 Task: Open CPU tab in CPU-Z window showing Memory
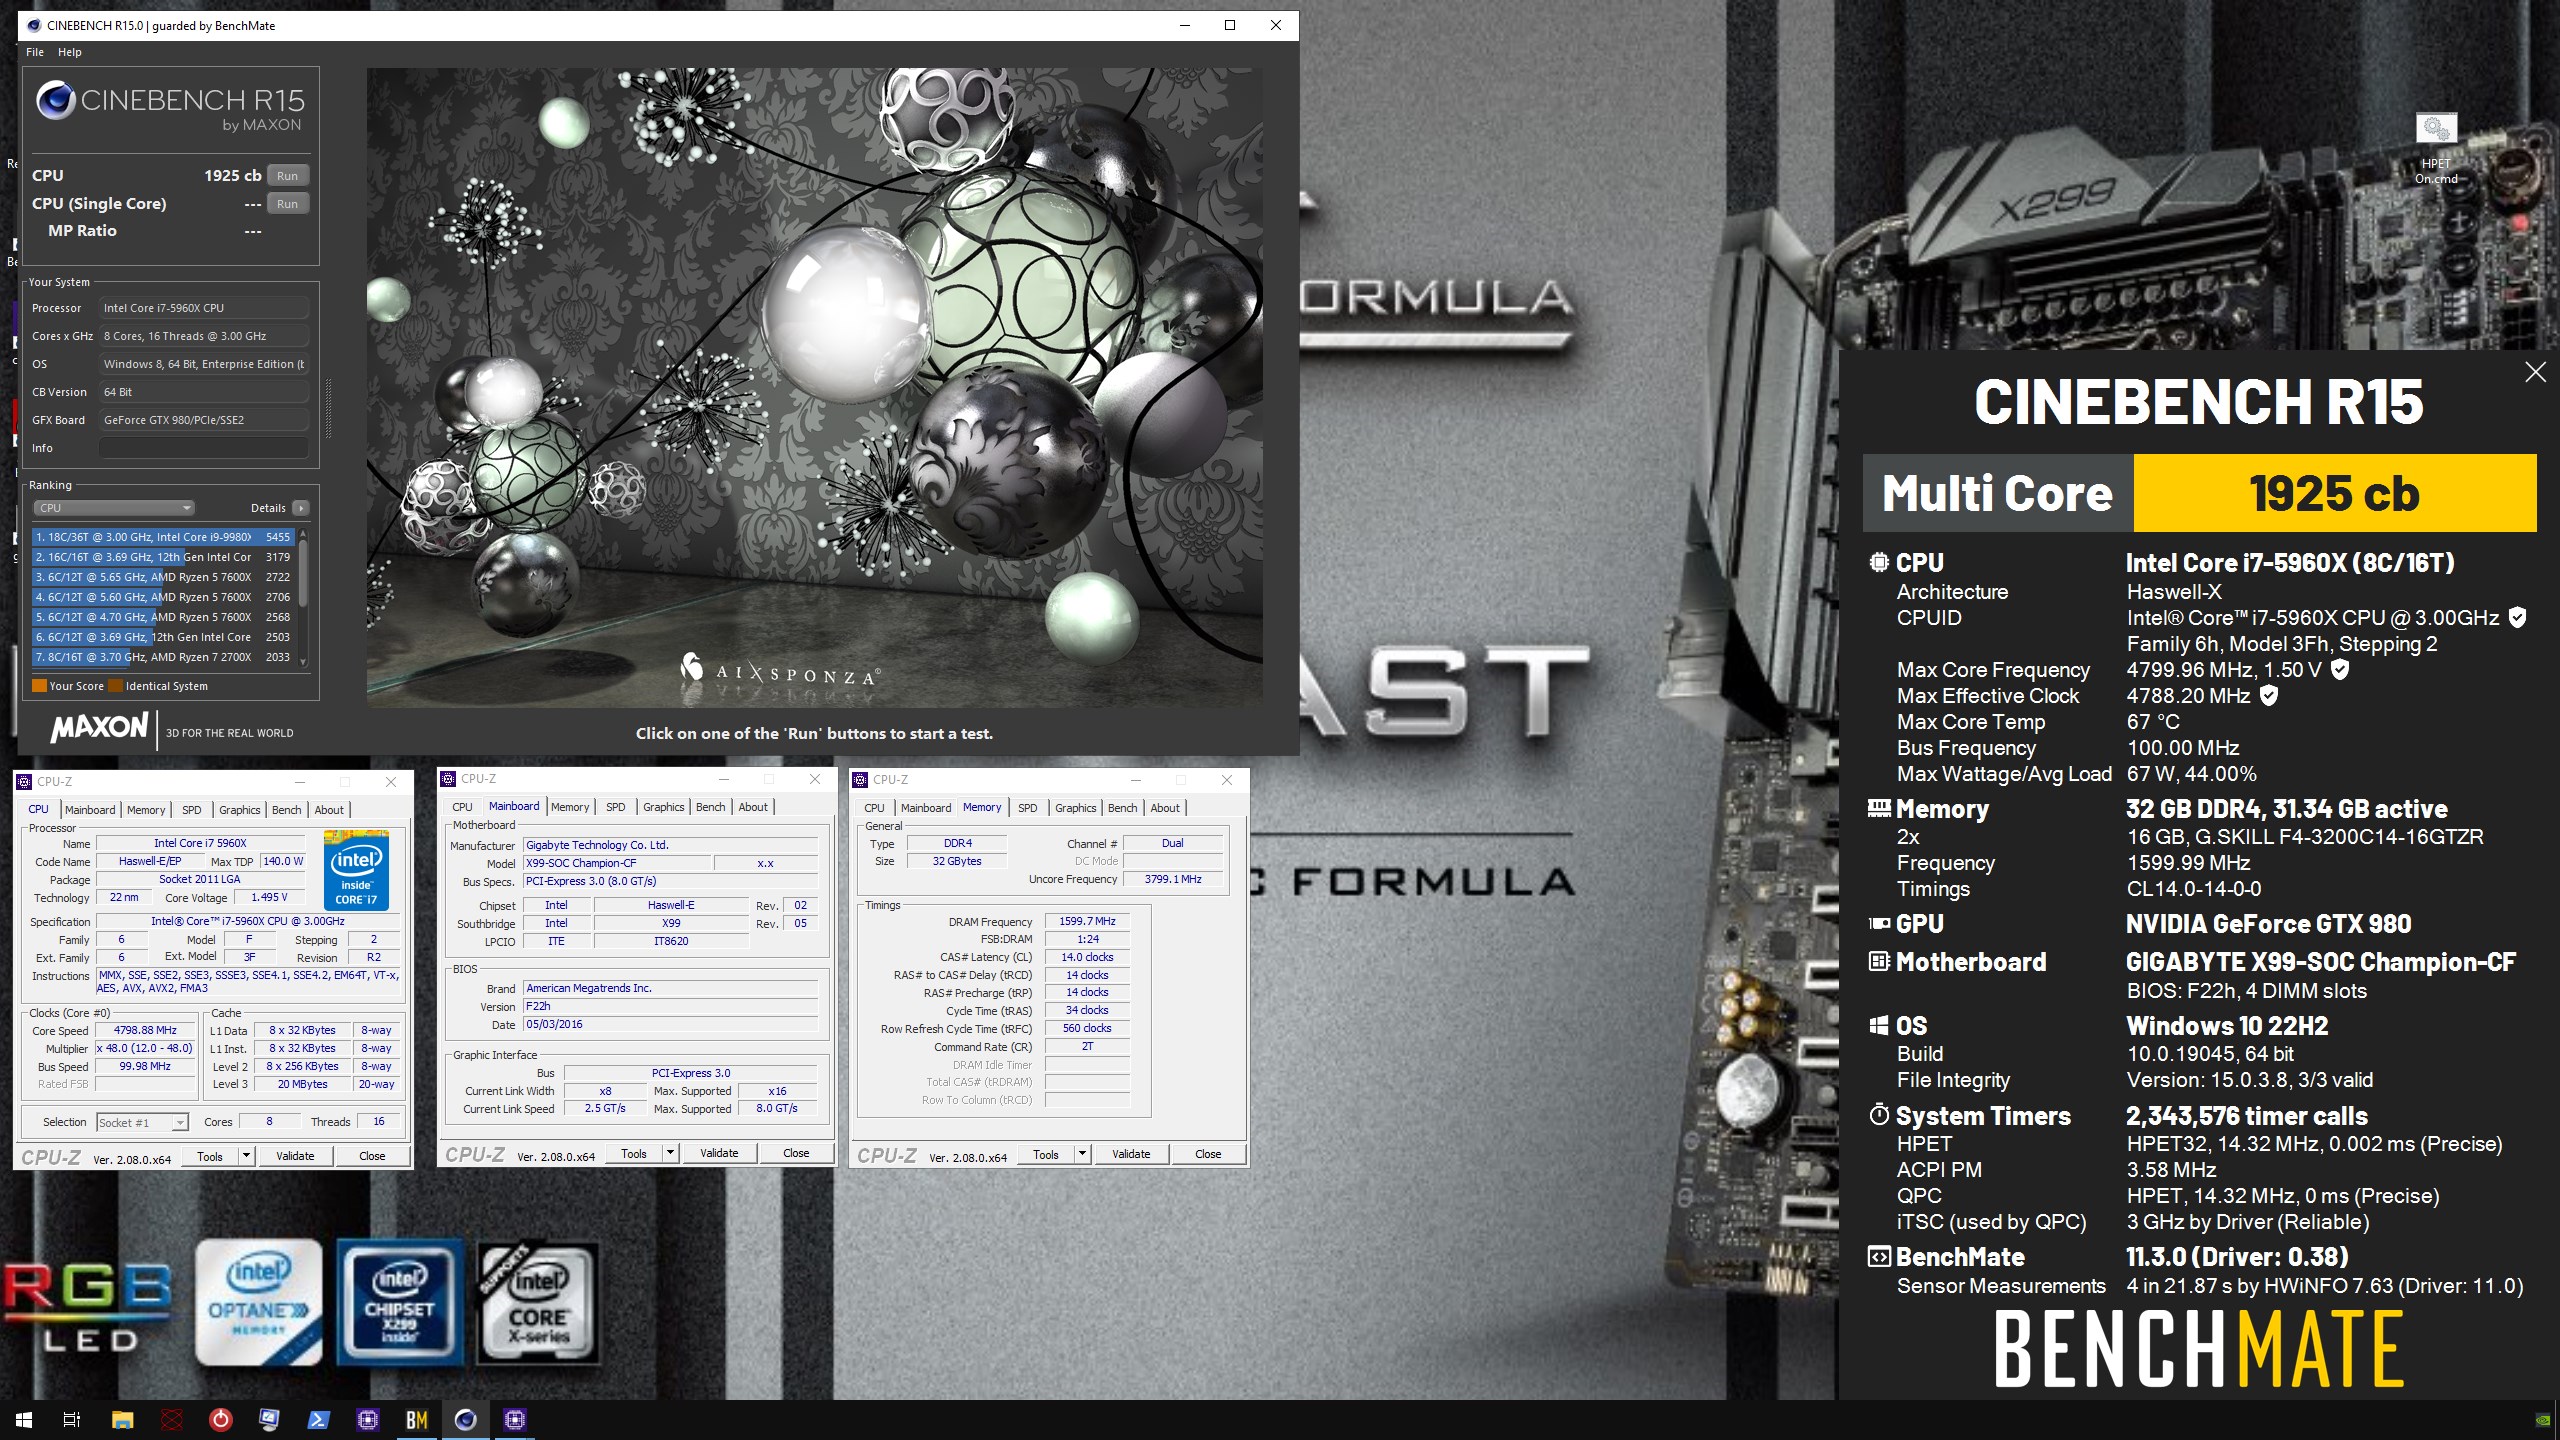click(x=874, y=808)
